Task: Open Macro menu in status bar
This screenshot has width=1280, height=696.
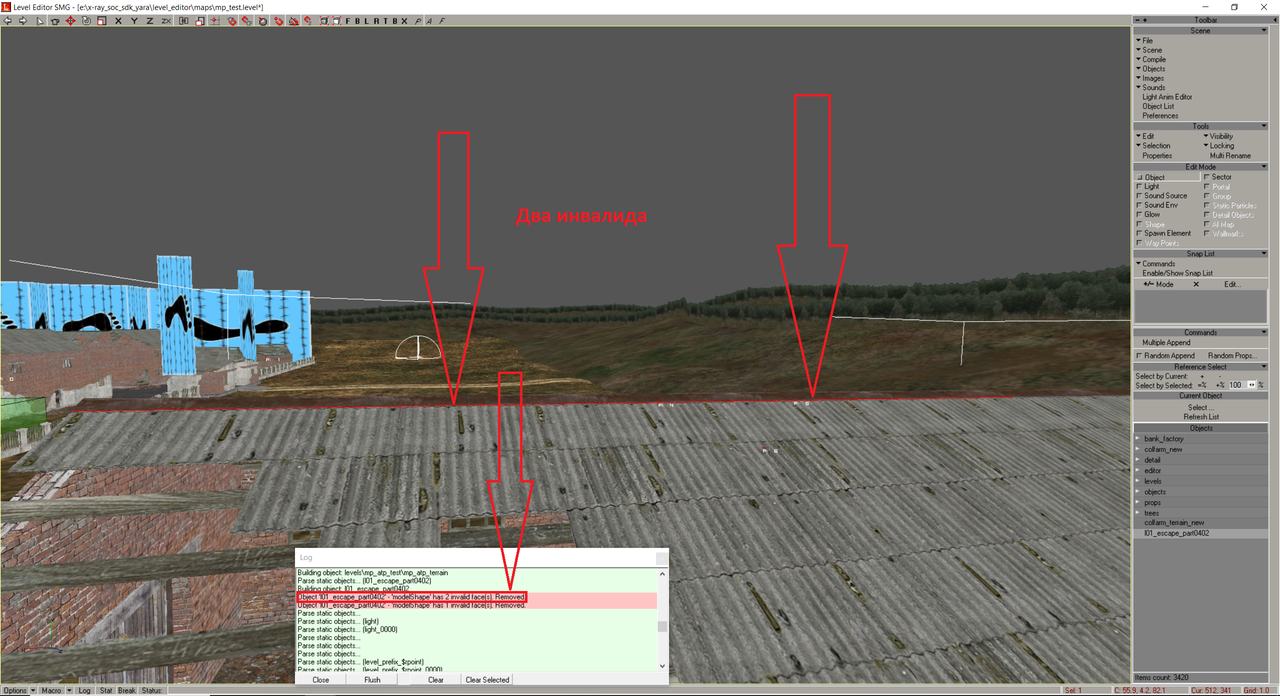Action: coord(53,691)
